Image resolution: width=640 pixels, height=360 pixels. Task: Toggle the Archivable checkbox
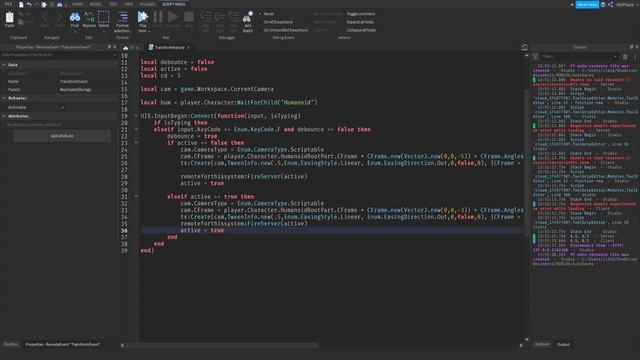(x=62, y=107)
